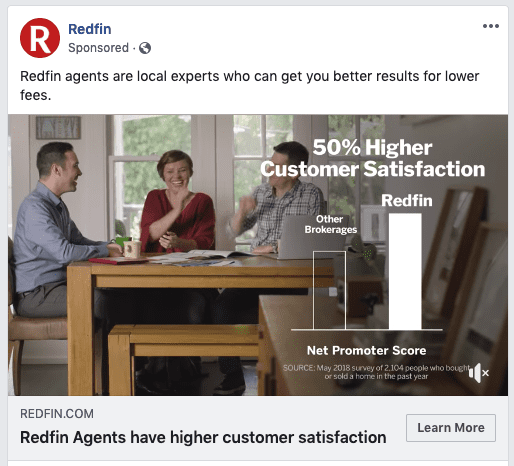The image size is (514, 466).
Task: Unmute the video with the speaker icon
Action: 478,373
